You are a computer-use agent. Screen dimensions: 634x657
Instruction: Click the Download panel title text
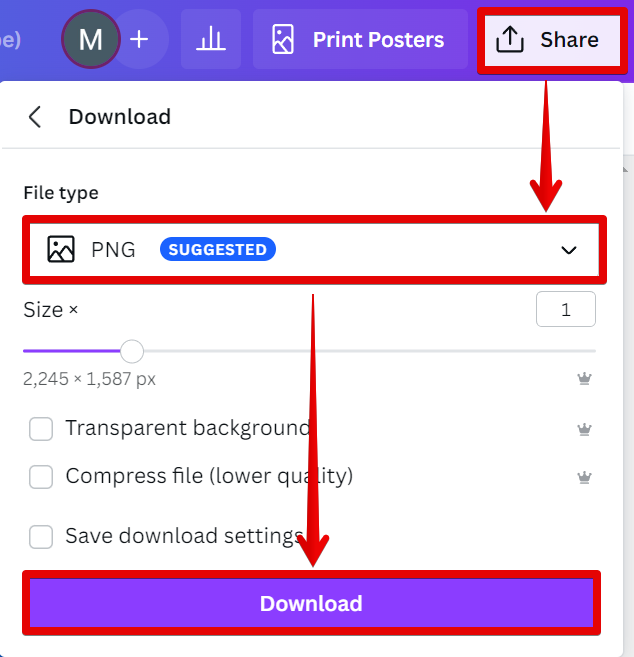click(119, 117)
